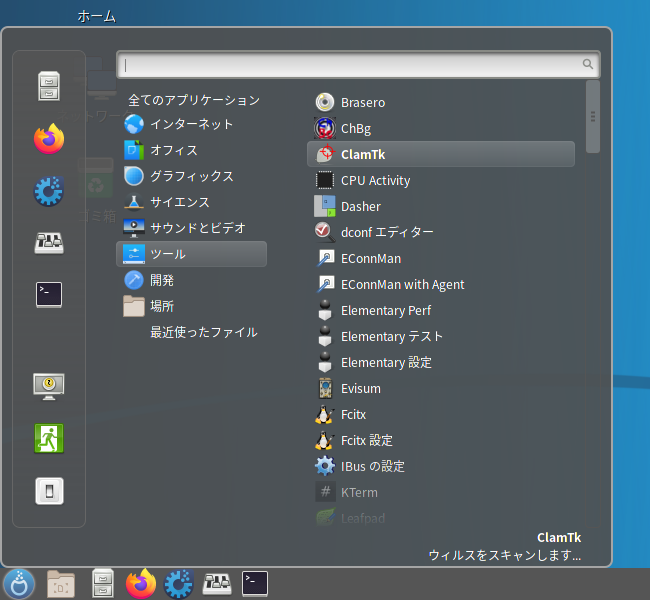The height and width of the screenshot is (600, 650).
Task: Click the search magnifier icon in search box
Action: coord(588,64)
